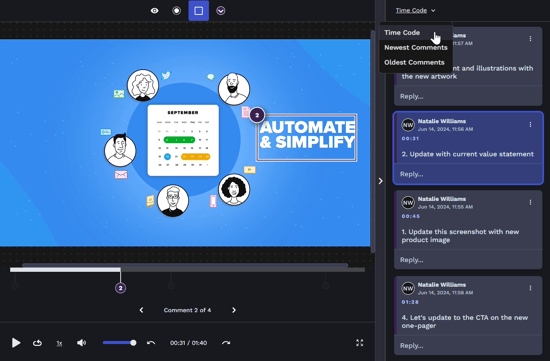The height and width of the screenshot is (361, 550).
Task: Click NW avatar on 00:45 comment
Action: (408, 202)
